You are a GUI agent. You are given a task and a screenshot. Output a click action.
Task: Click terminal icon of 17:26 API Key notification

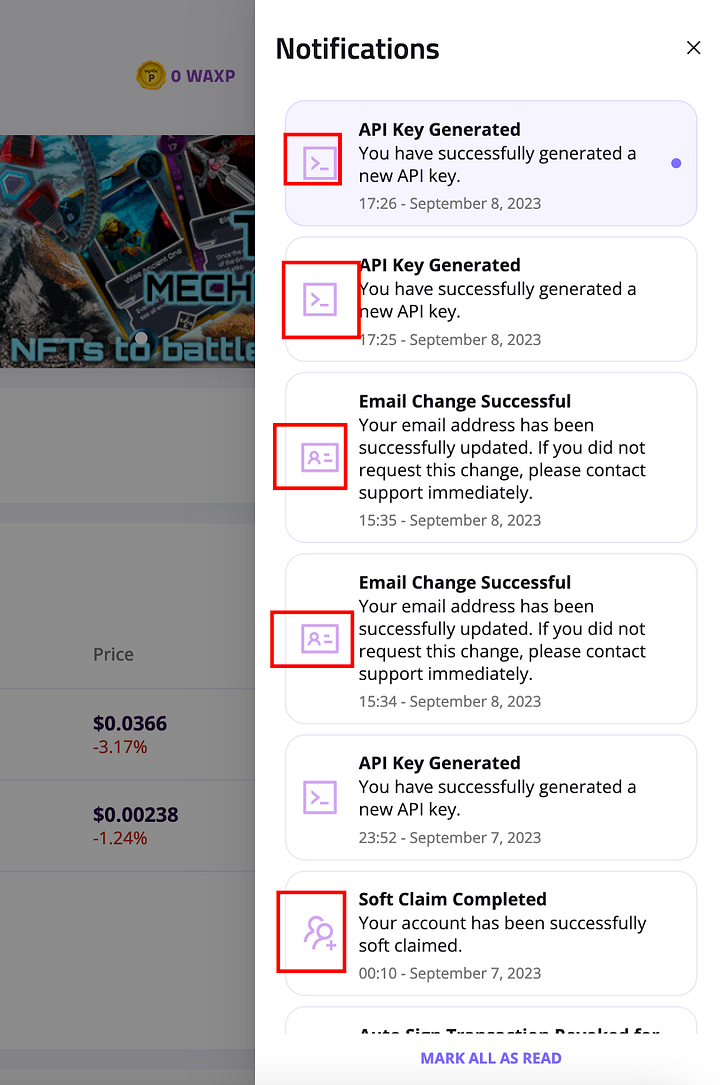point(320,163)
